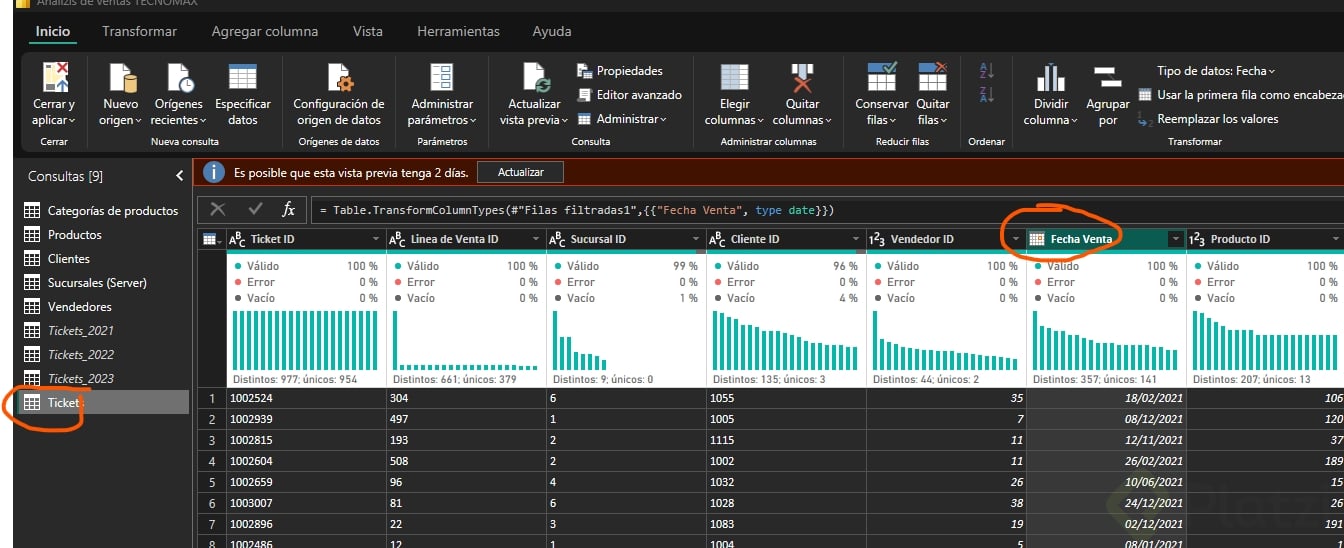This screenshot has width=1344, height=548.
Task: Open Vendedor ID column filter dropdown
Action: (x=1016, y=239)
